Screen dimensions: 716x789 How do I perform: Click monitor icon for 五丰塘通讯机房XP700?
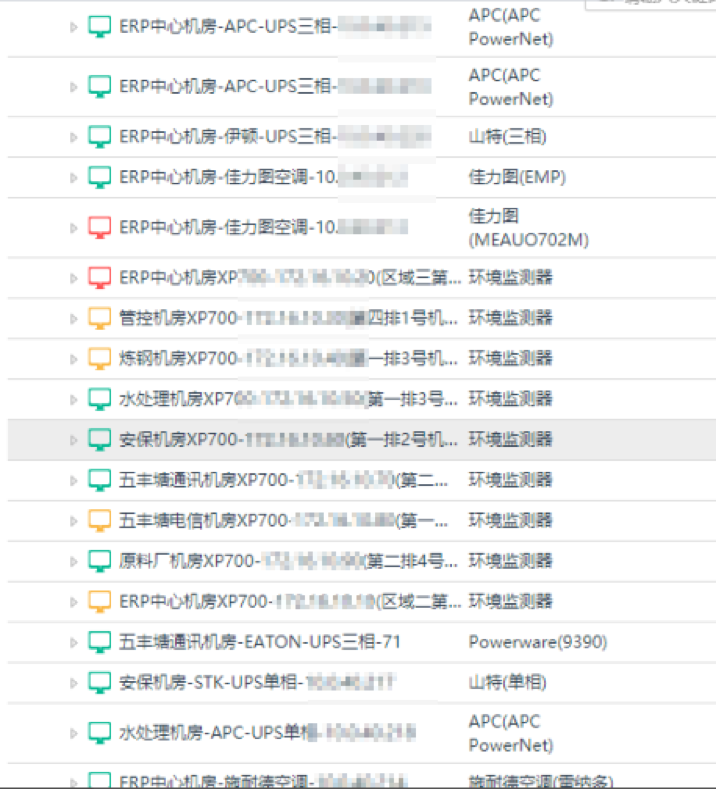pos(100,481)
